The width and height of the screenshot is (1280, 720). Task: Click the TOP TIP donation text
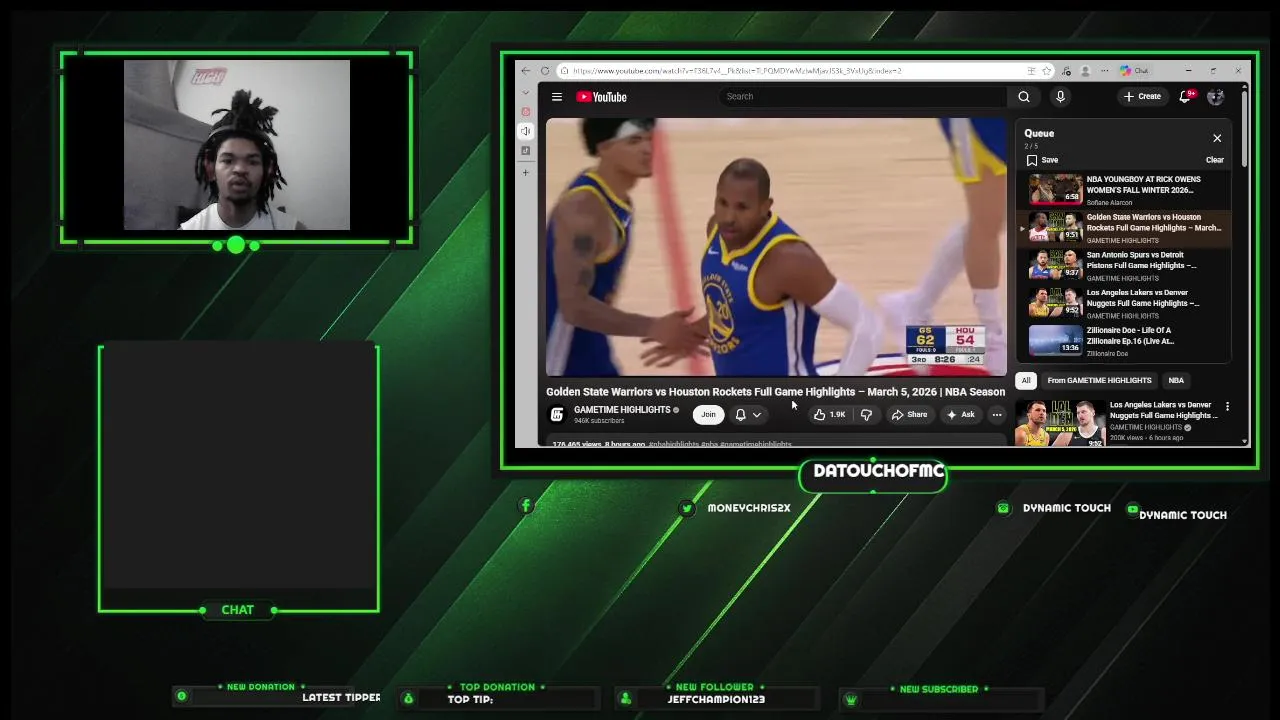[470, 699]
